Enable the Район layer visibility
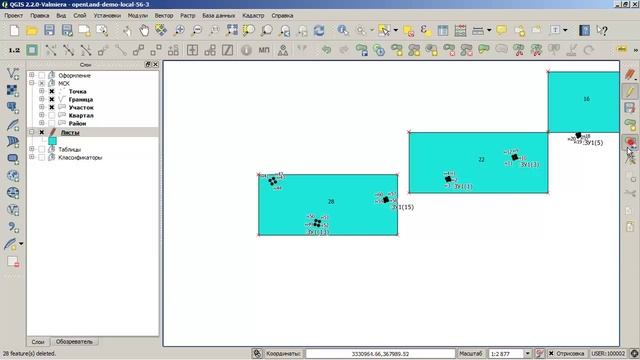Viewport: 640px width, 360px height. (x=51, y=123)
